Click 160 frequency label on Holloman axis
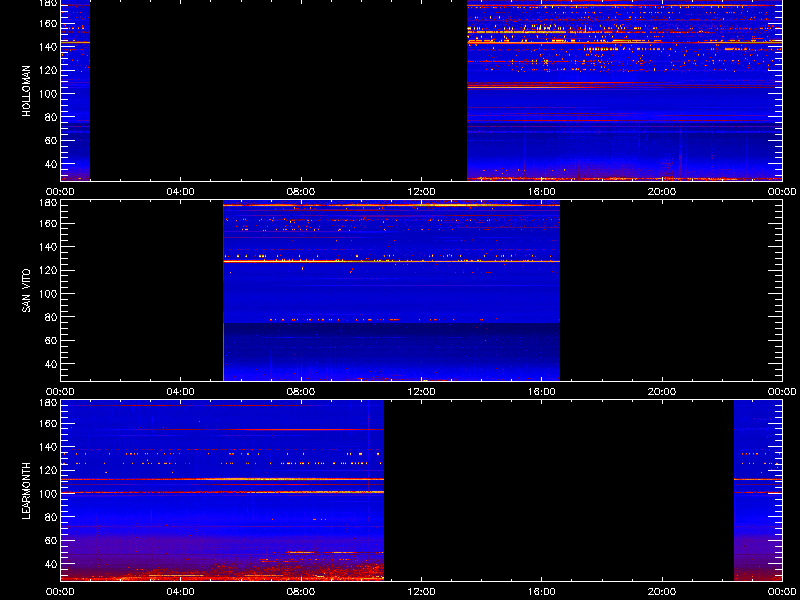The width and height of the screenshot is (800, 600). (x=48, y=23)
